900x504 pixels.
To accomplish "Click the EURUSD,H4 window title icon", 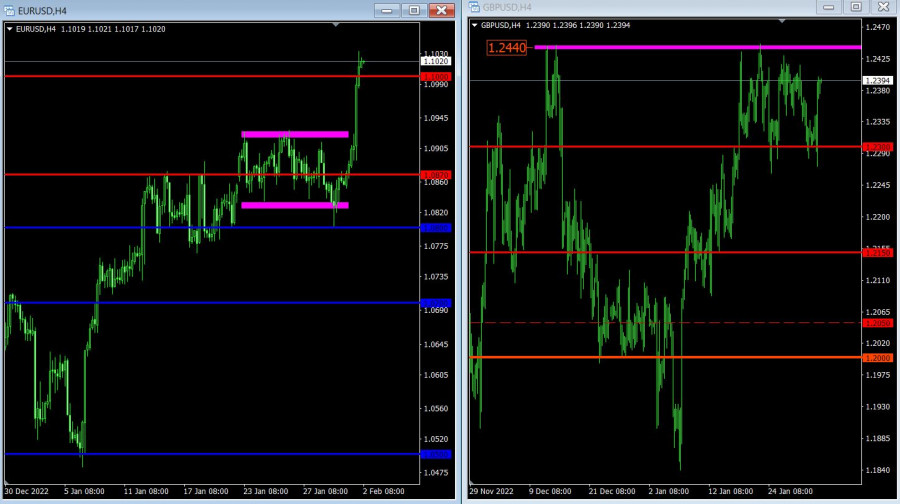I will click(x=9, y=11).
